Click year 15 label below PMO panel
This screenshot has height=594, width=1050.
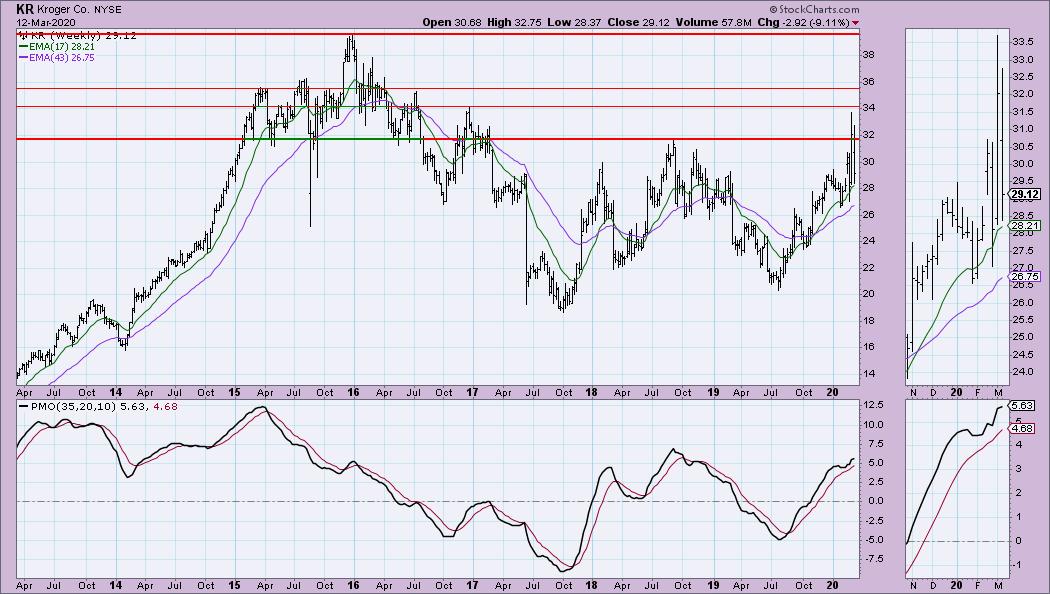tap(234, 585)
